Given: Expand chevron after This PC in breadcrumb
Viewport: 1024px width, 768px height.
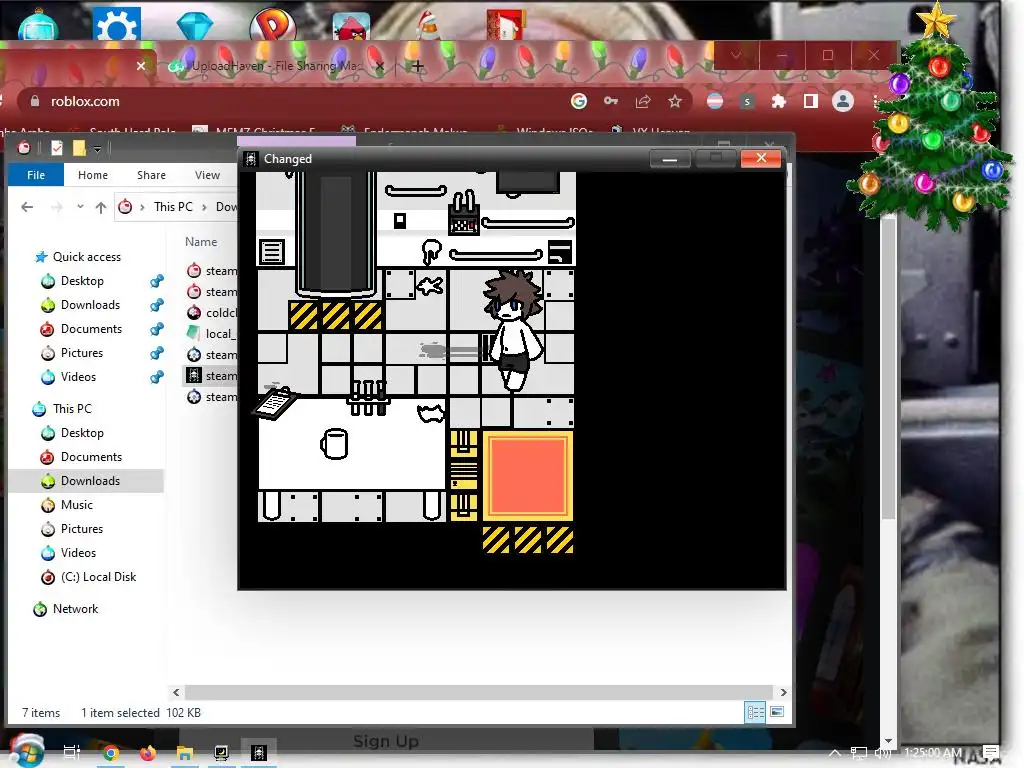Looking at the screenshot, I should click(x=204, y=207).
